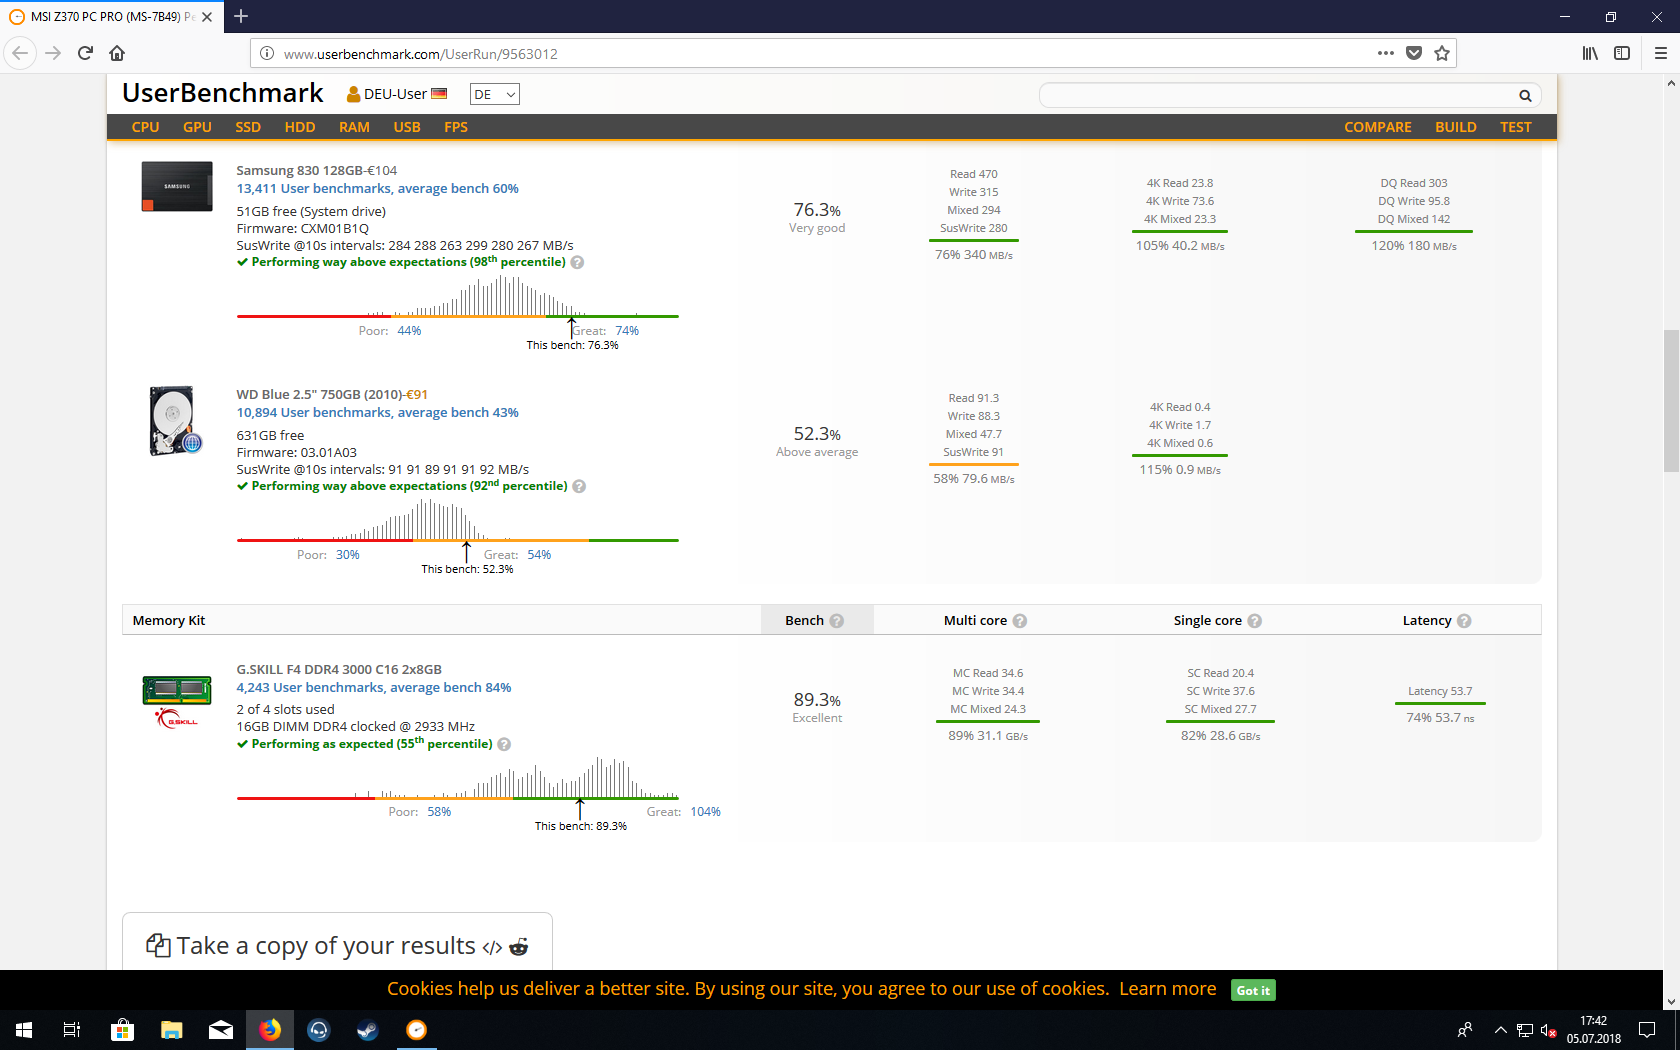Click help icon next to 55th percentile
This screenshot has width=1680, height=1050.
(504, 744)
